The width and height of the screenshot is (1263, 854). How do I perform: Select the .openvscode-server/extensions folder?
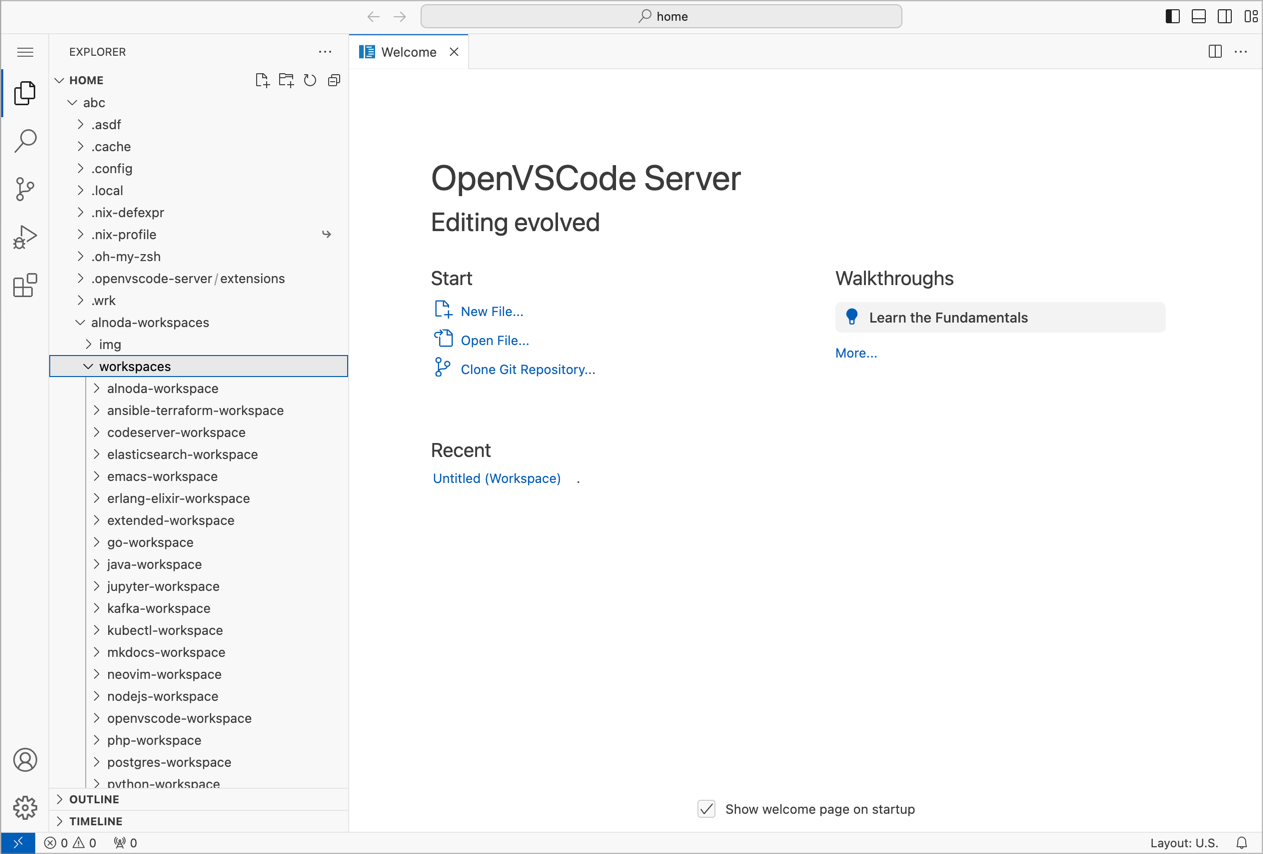coord(199,279)
